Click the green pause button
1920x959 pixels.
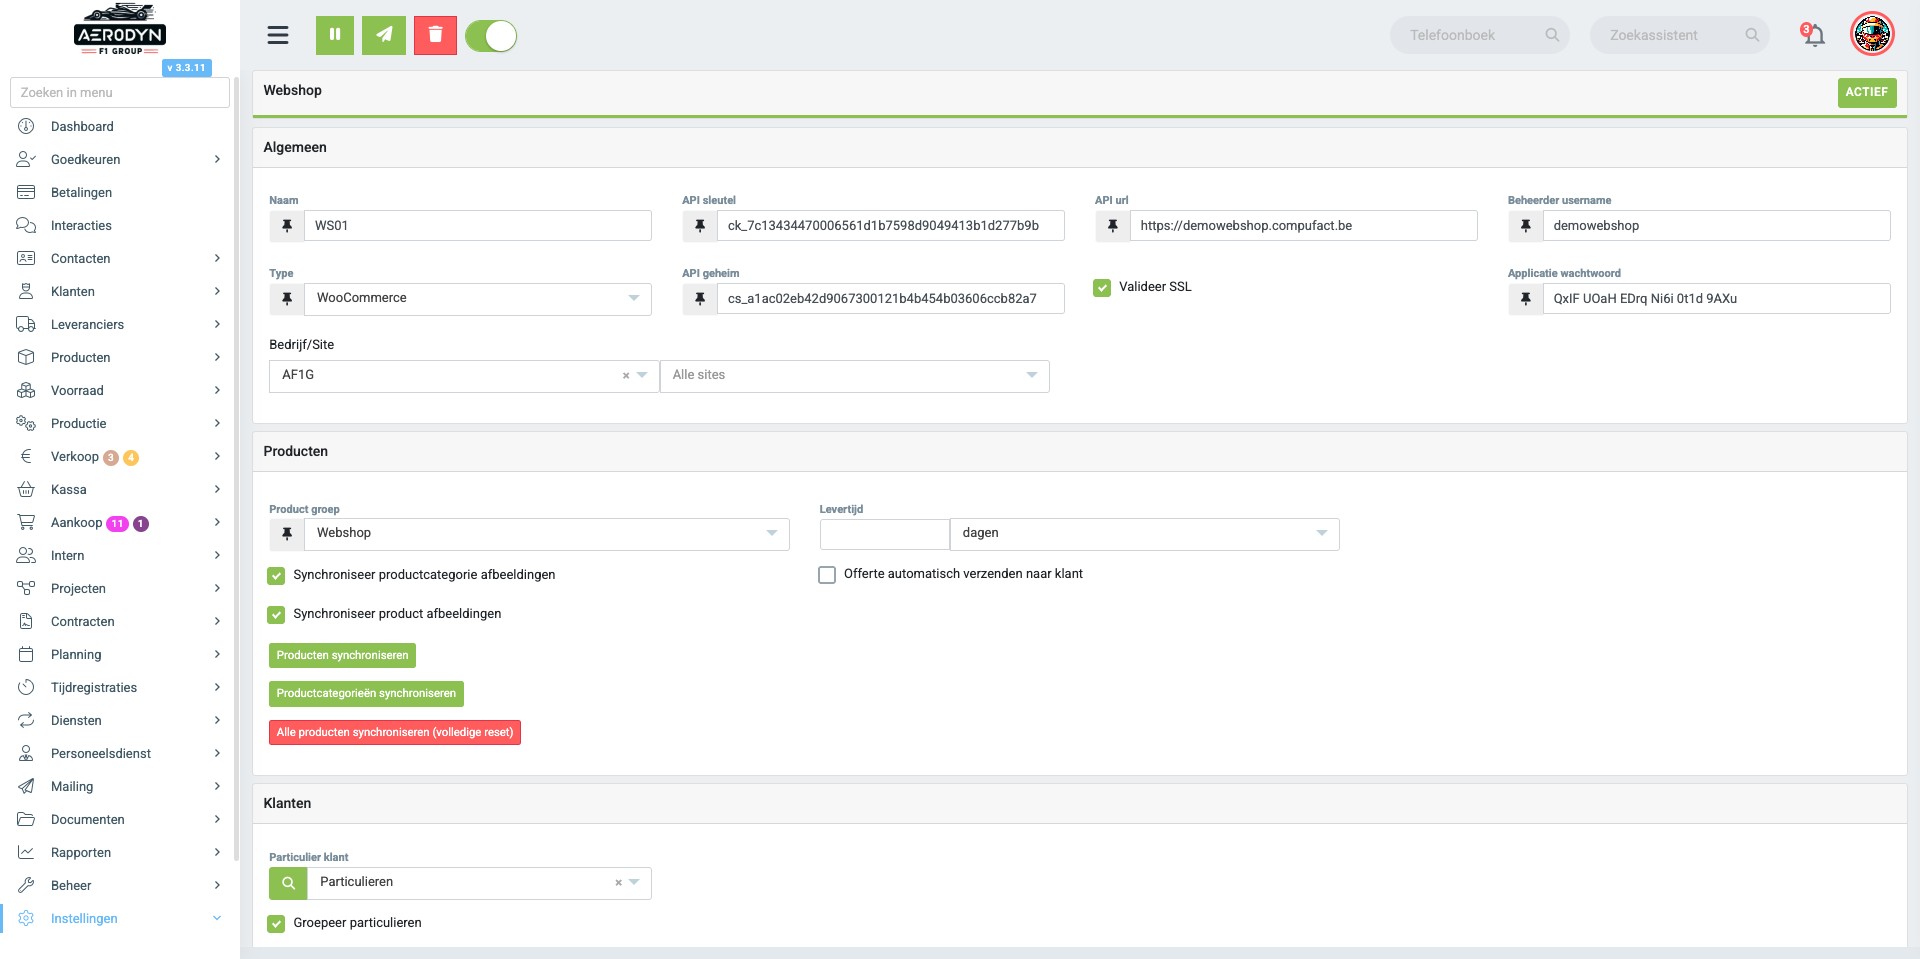335,35
